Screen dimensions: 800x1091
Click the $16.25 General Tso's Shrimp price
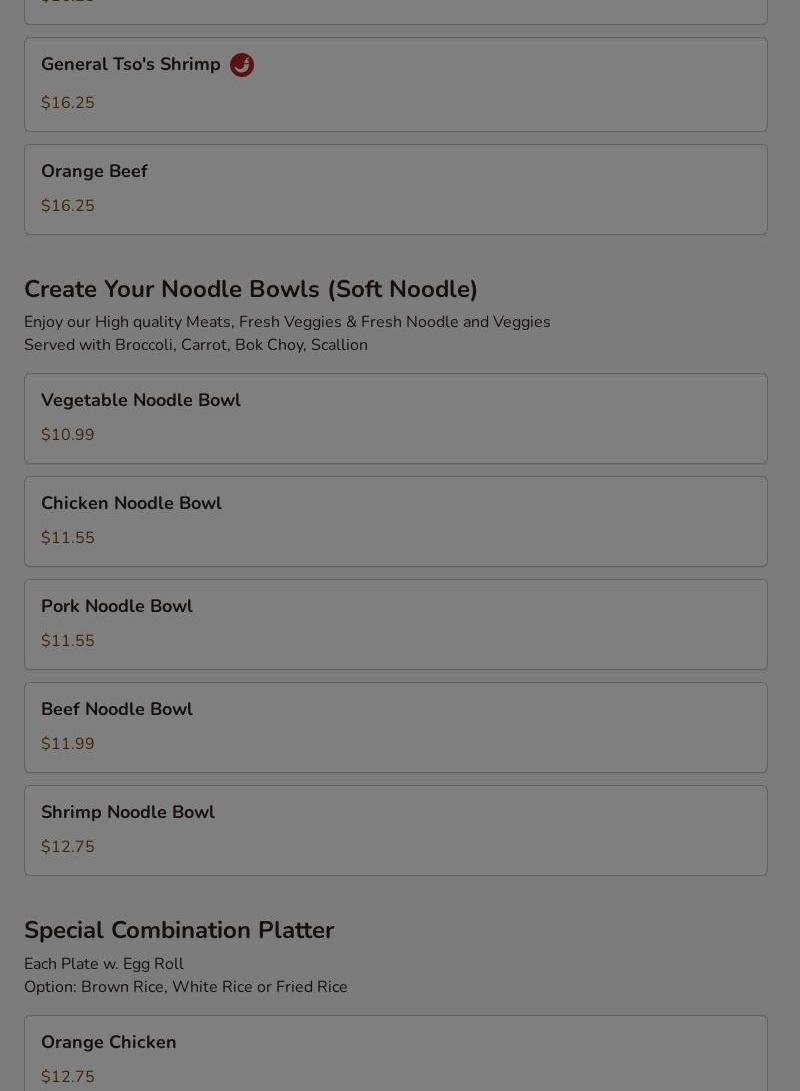pos(67,102)
